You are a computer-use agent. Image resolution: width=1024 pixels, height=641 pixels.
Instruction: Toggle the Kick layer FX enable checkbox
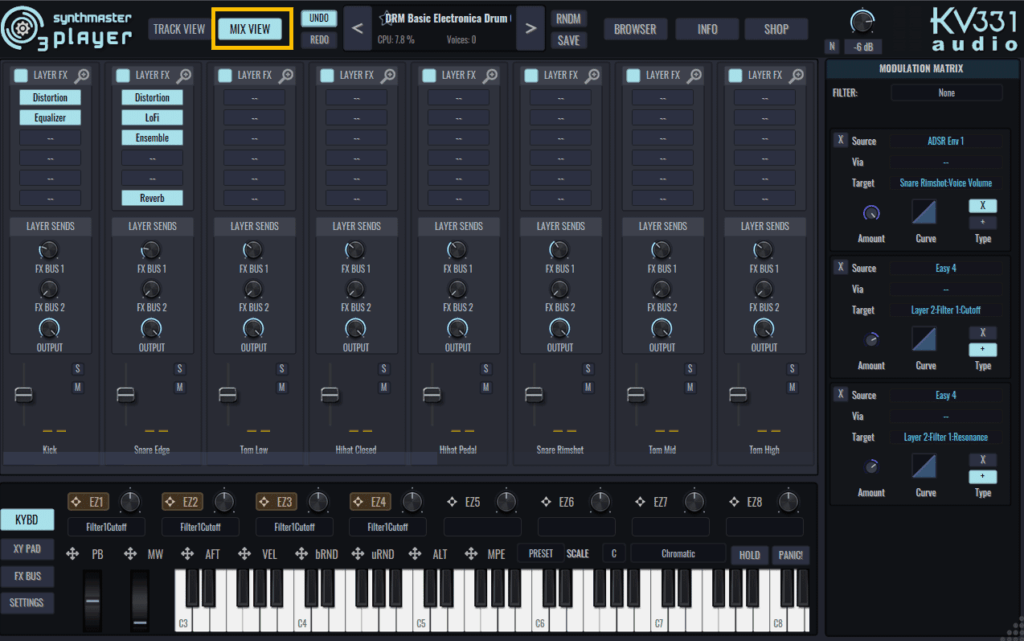pos(21,76)
